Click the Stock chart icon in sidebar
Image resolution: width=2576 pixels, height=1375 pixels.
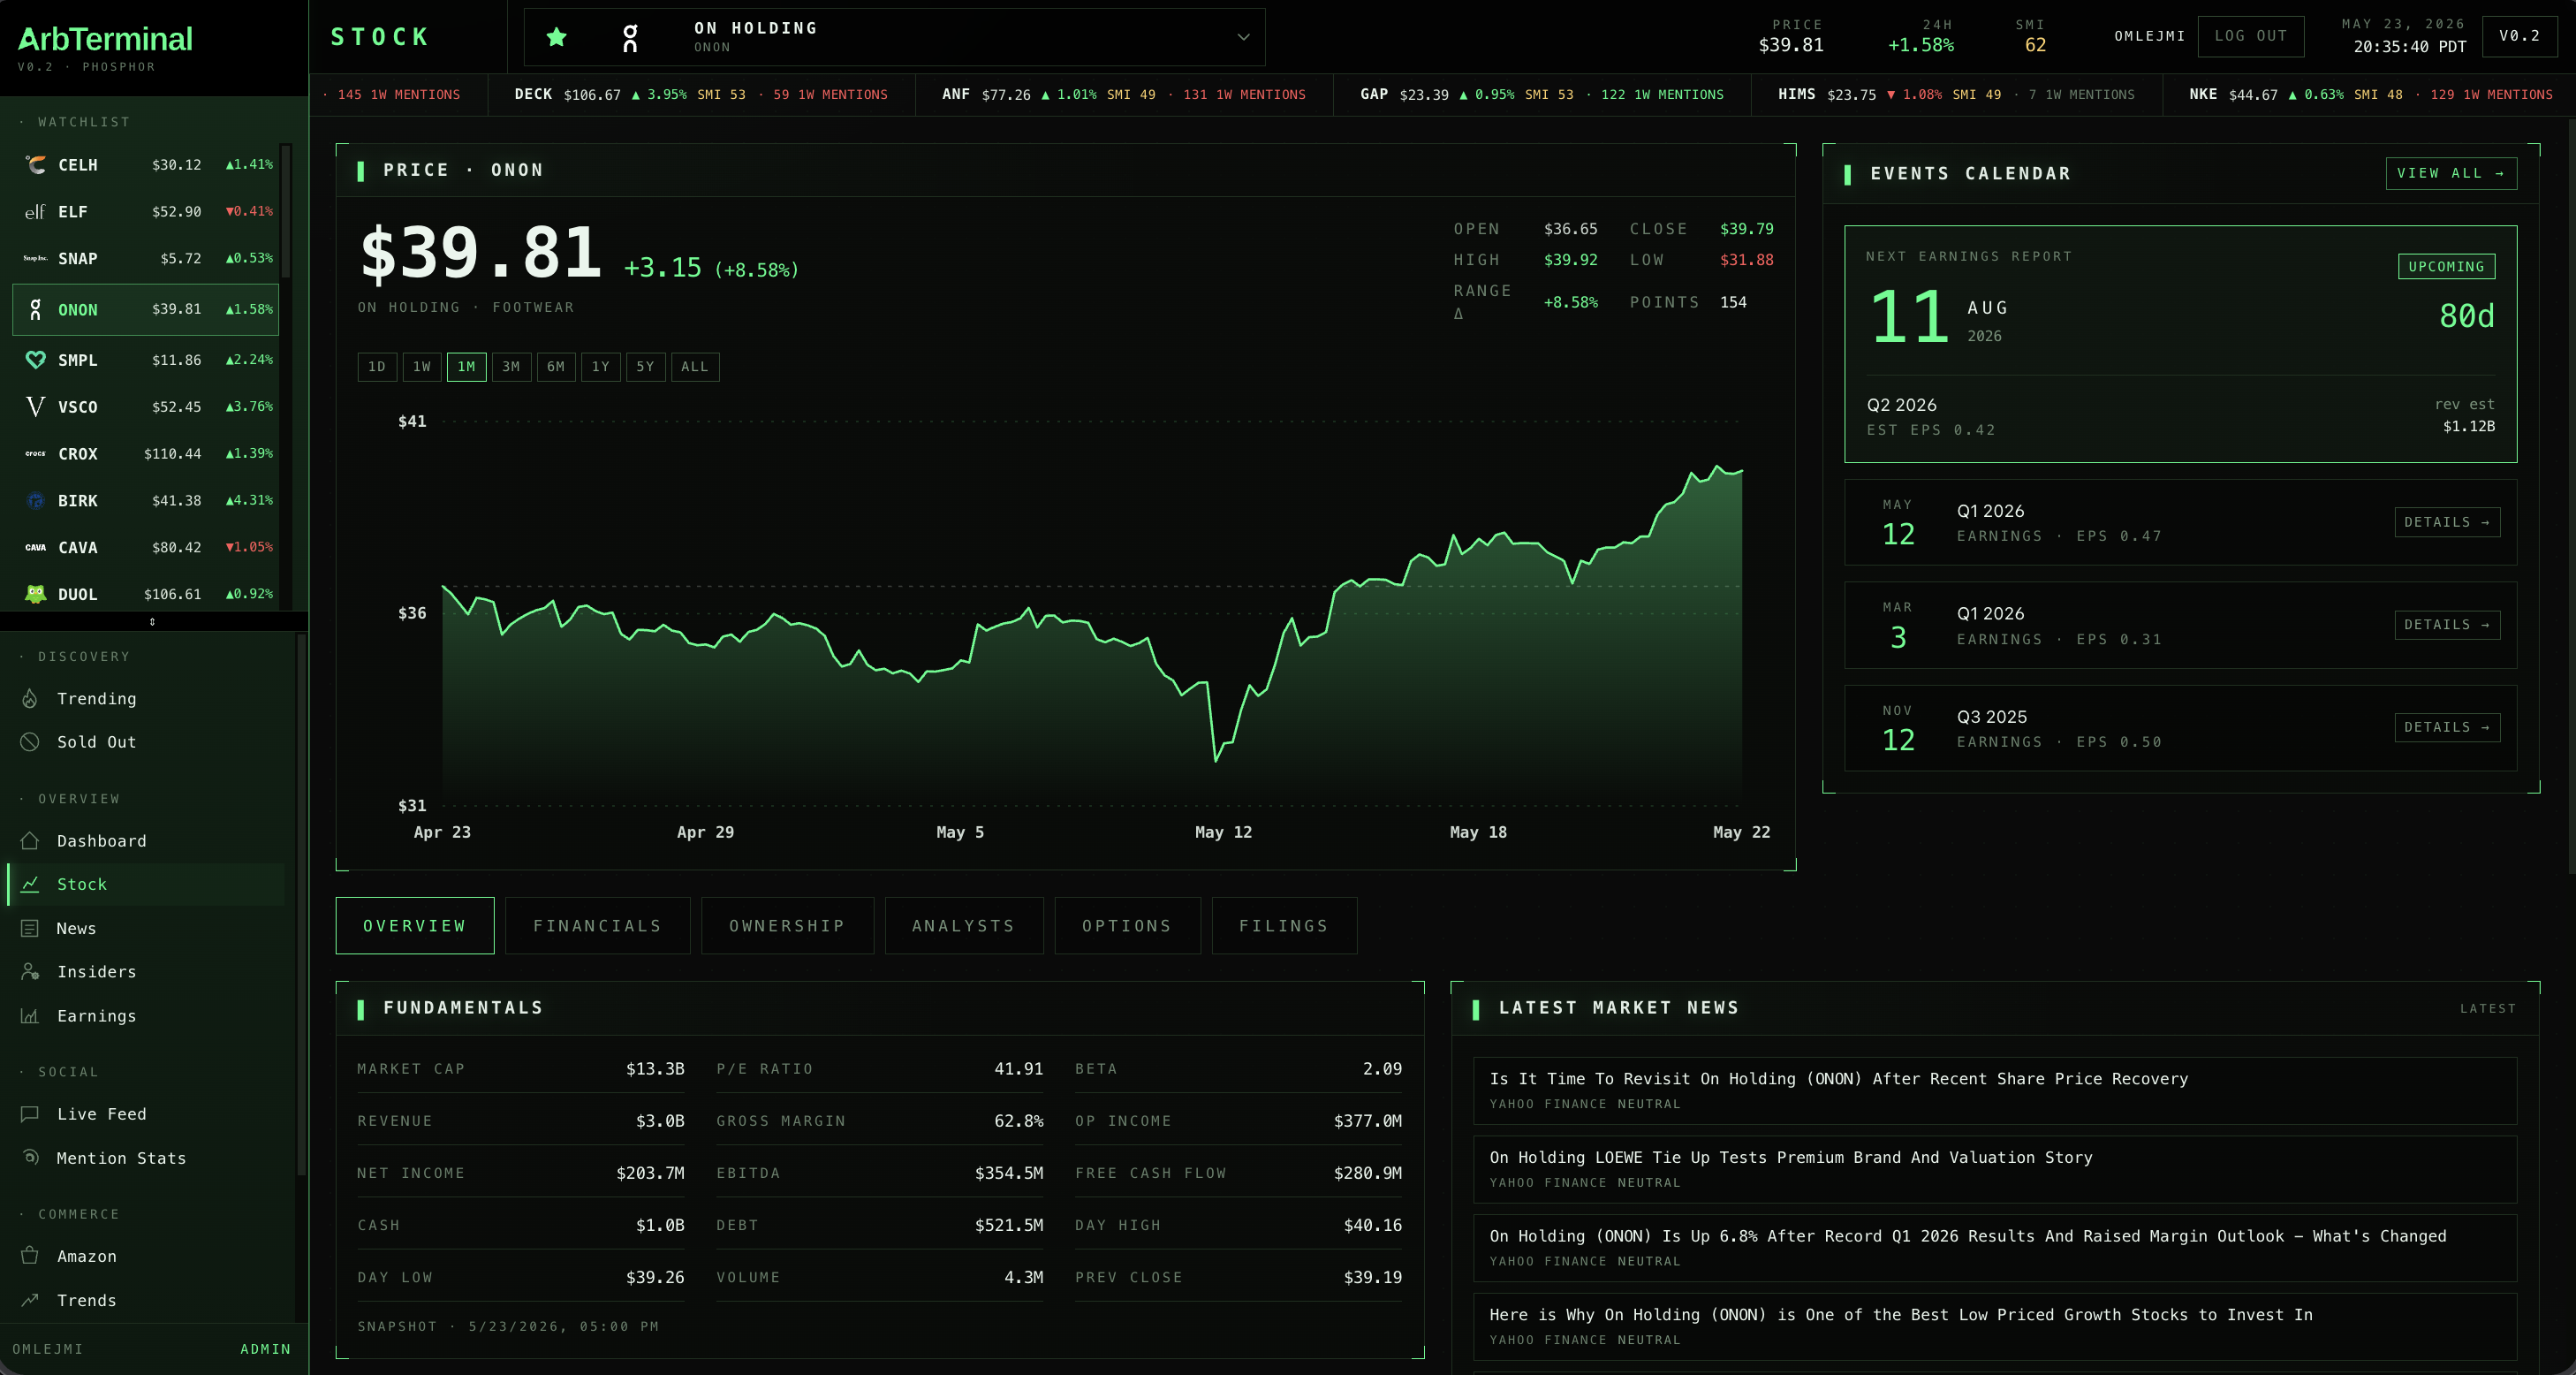pyautogui.click(x=30, y=884)
